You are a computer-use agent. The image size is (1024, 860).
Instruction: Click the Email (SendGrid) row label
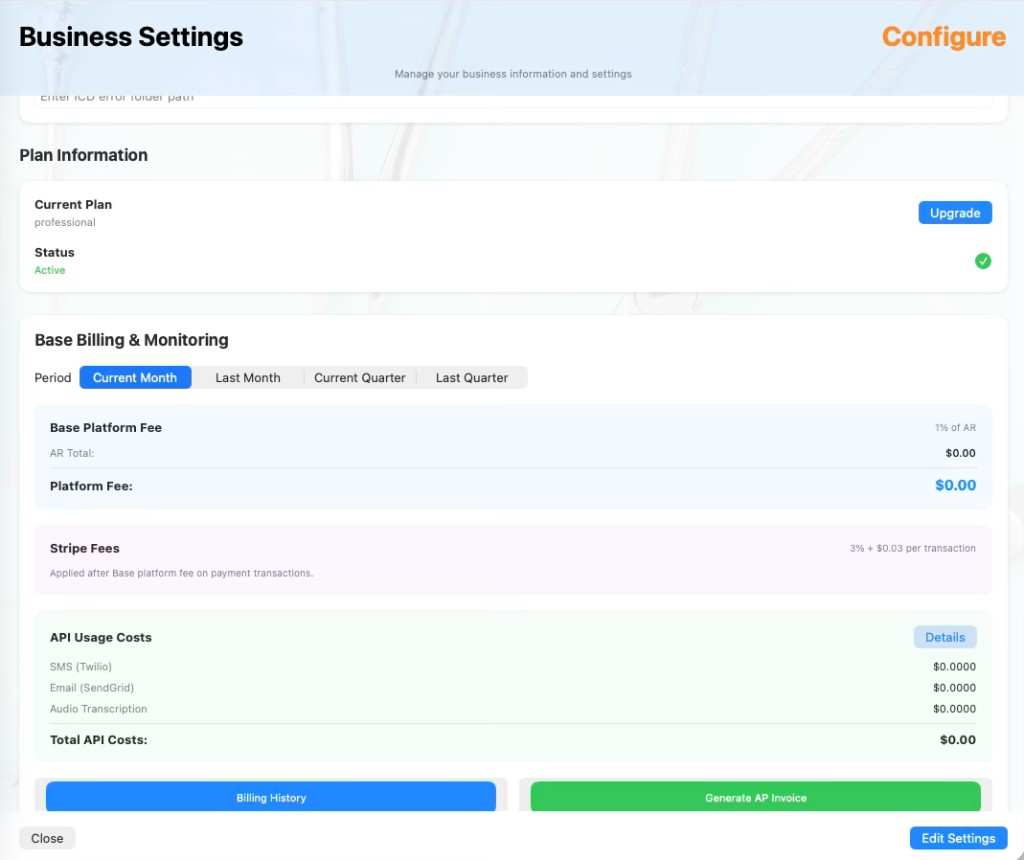click(92, 688)
